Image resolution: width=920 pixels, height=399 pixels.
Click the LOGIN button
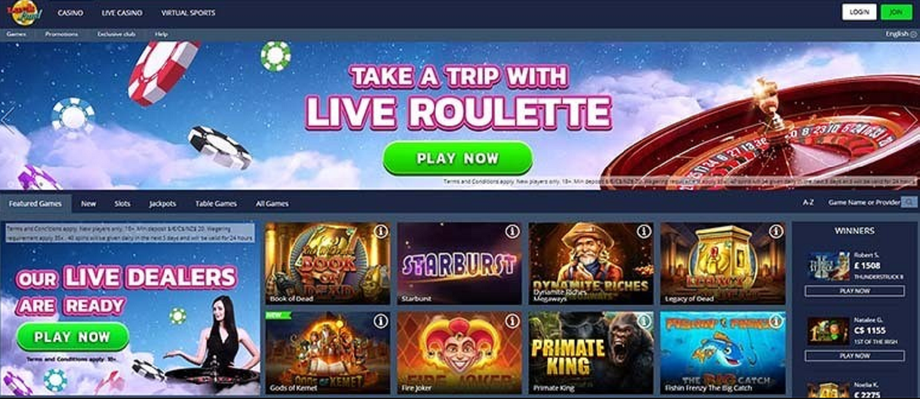[859, 12]
